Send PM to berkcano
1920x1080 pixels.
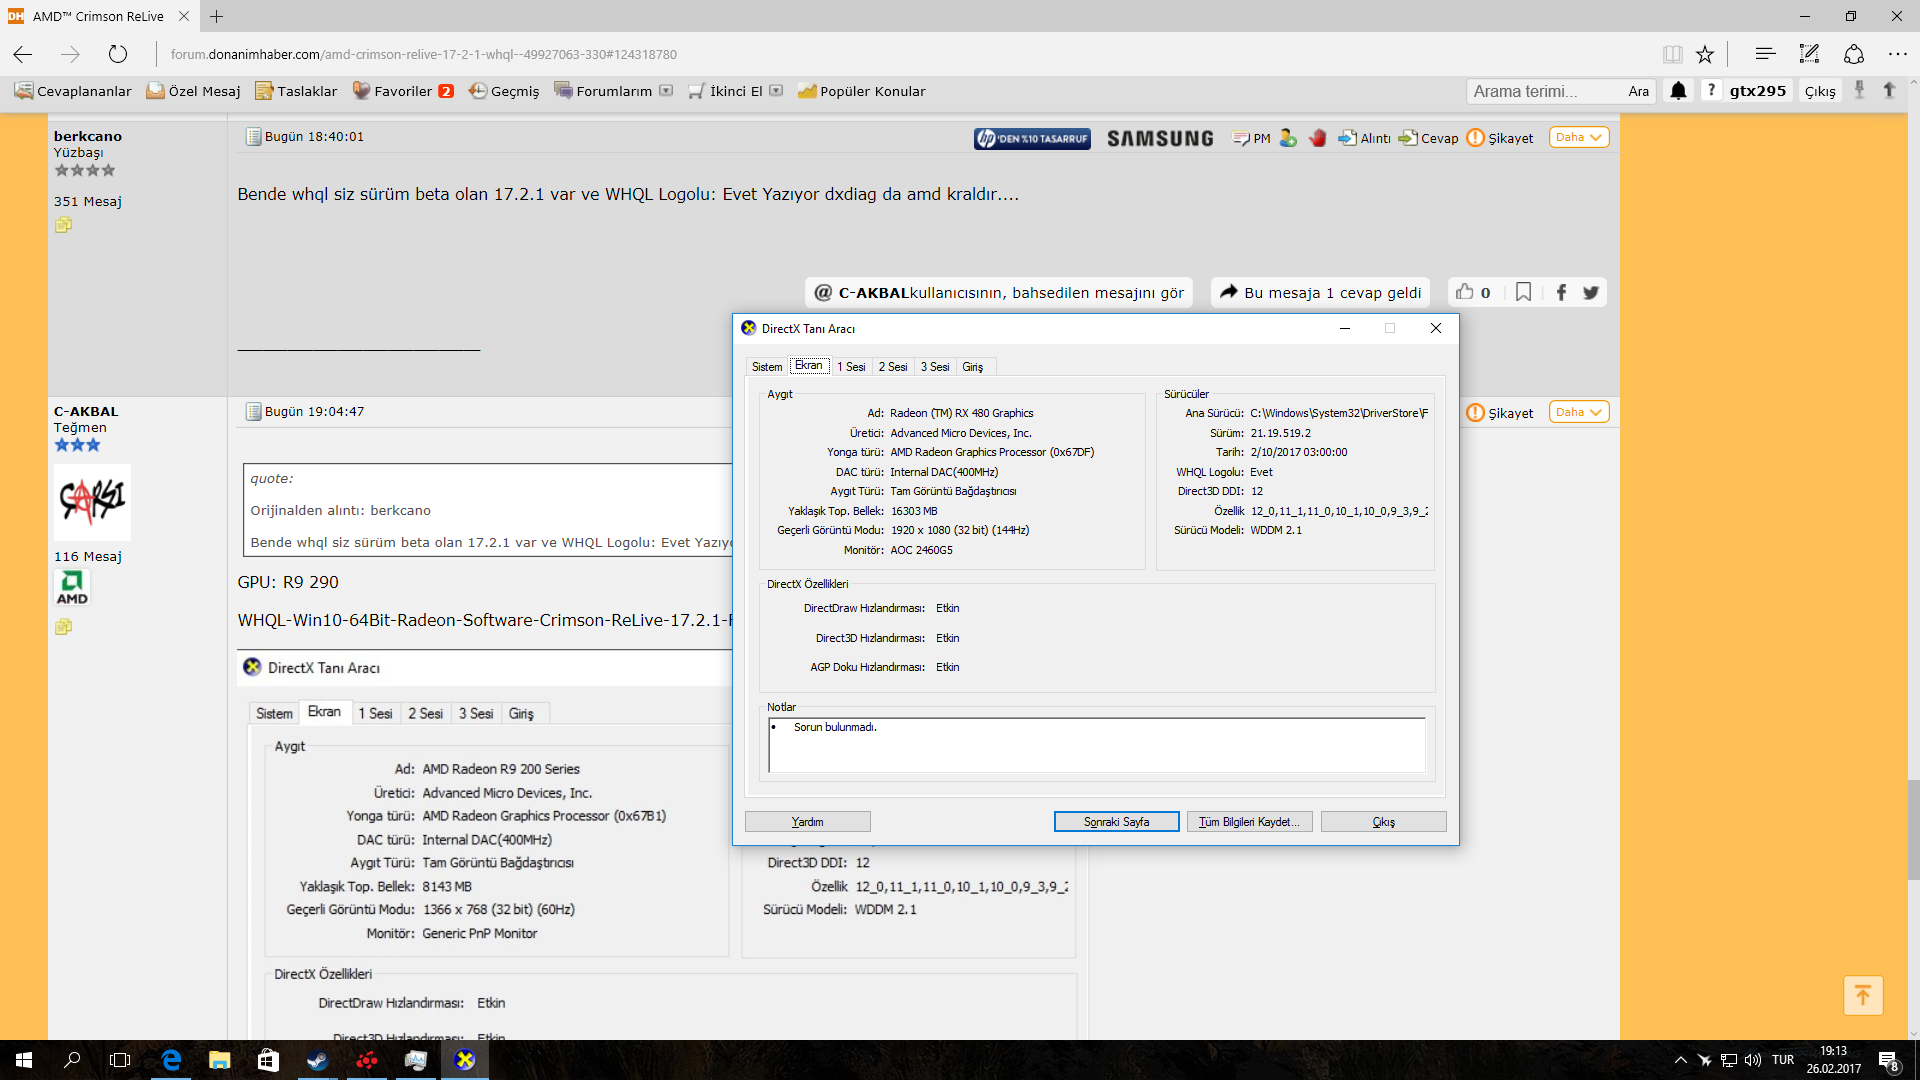(x=1252, y=138)
